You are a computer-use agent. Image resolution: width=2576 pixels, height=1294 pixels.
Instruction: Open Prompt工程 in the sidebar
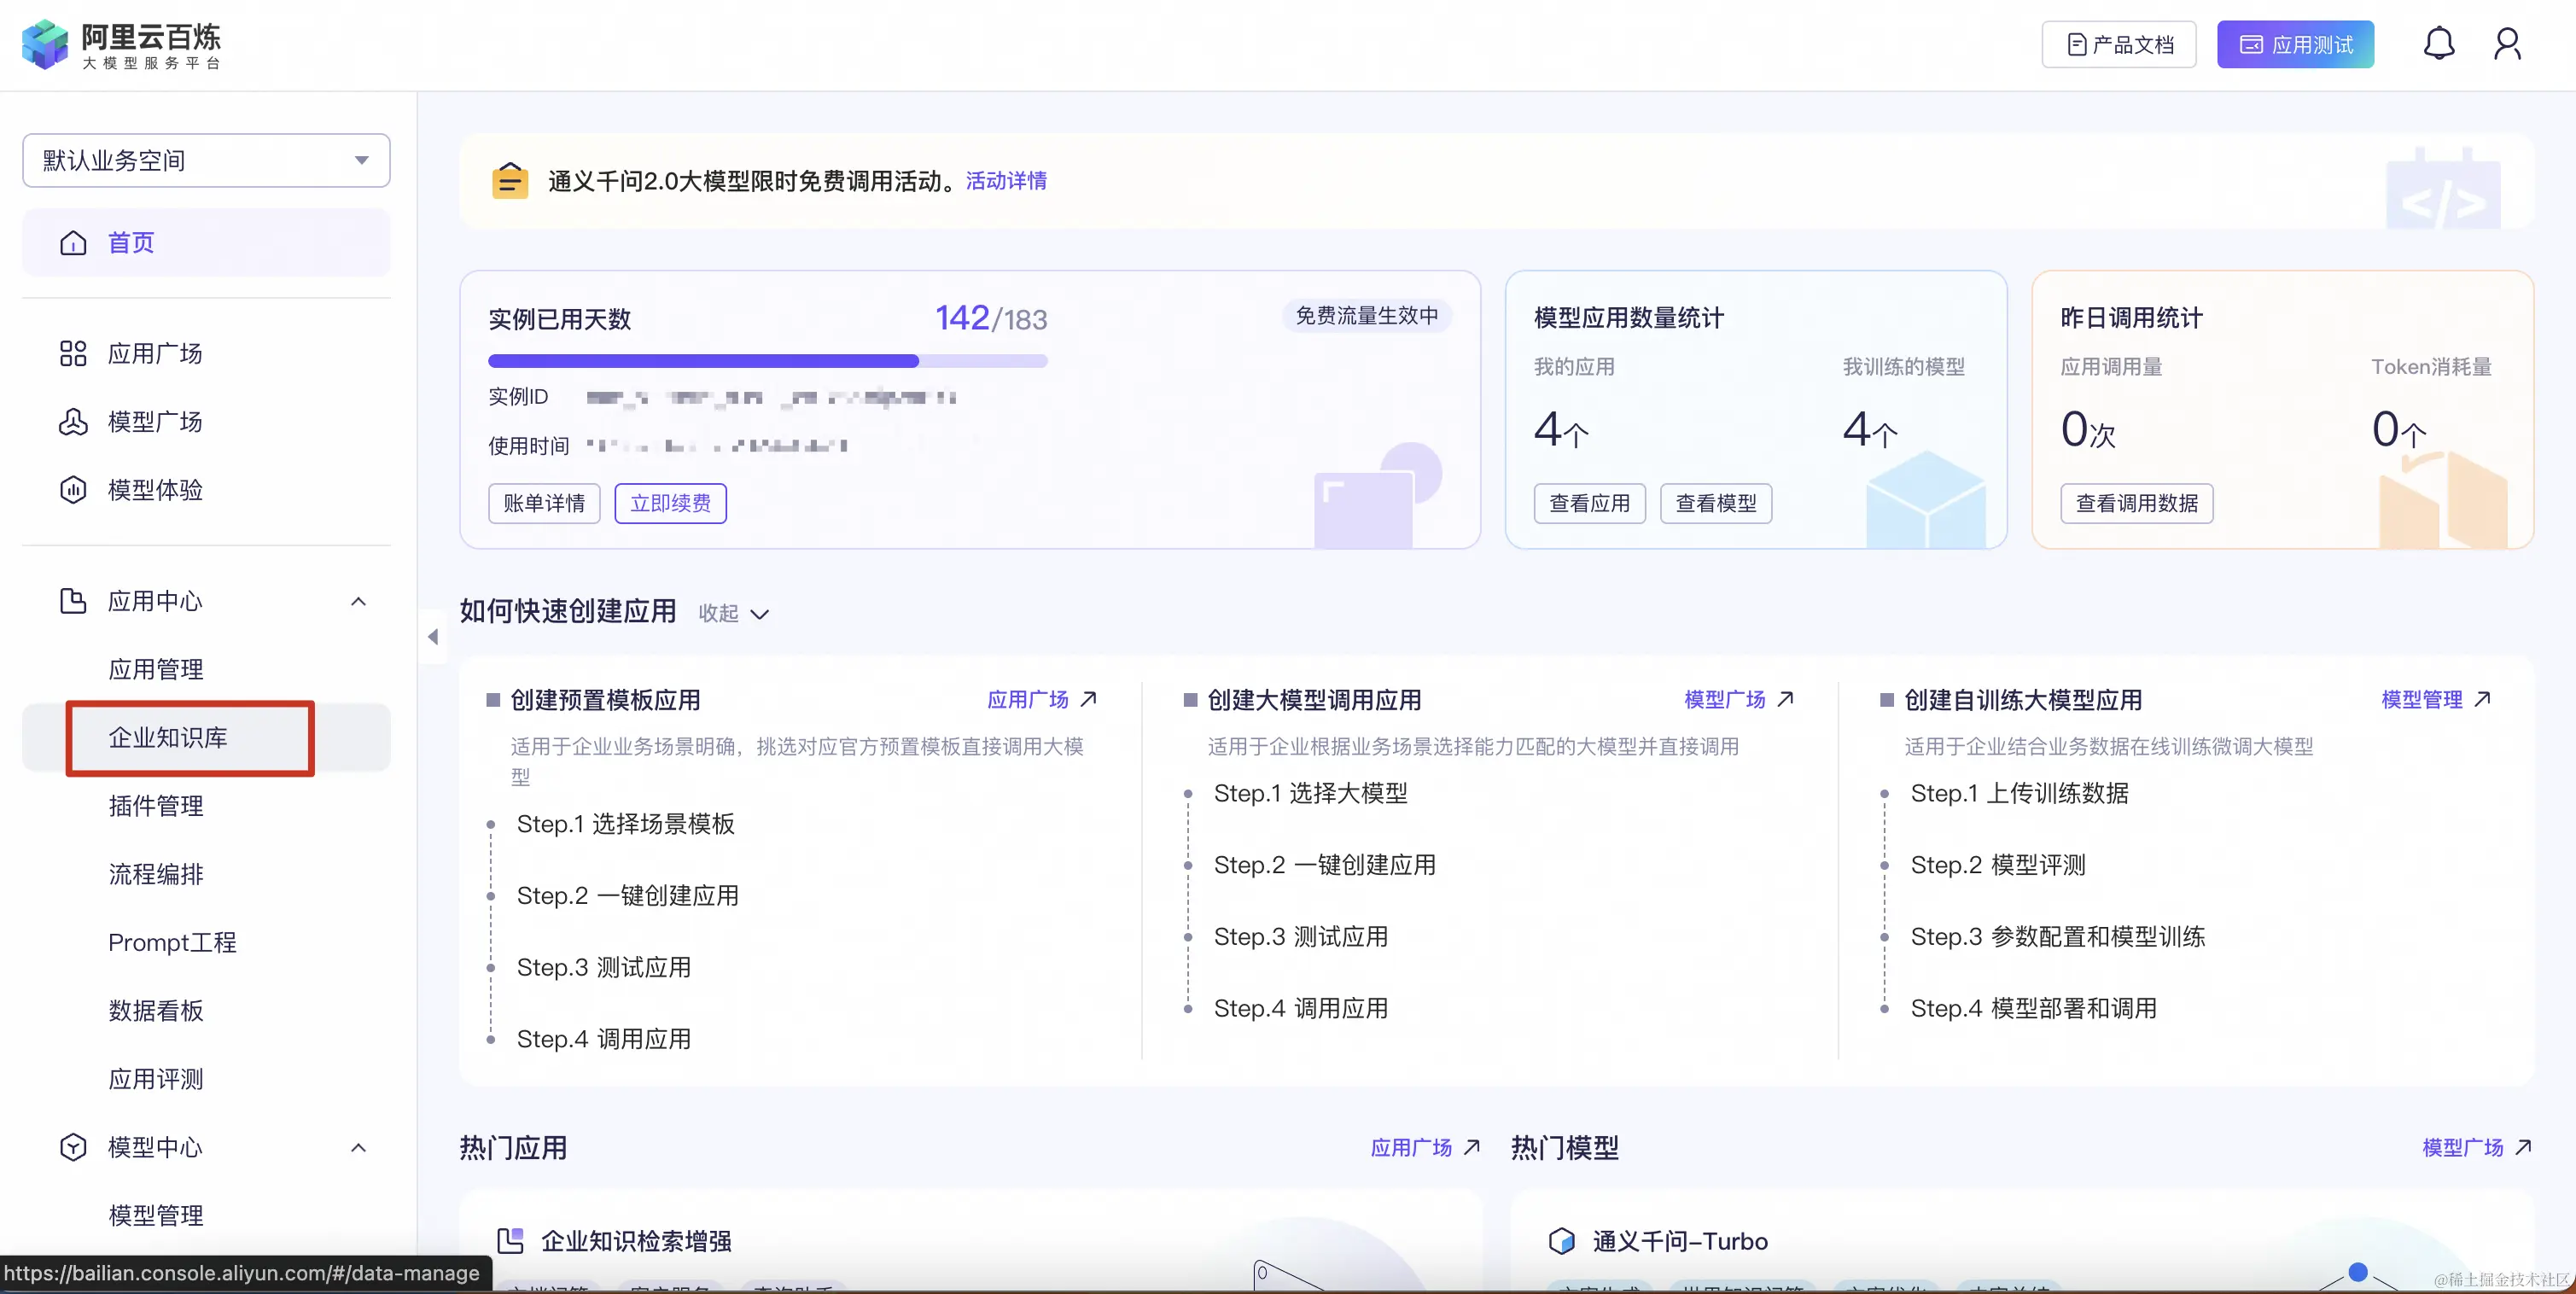tap(172, 943)
